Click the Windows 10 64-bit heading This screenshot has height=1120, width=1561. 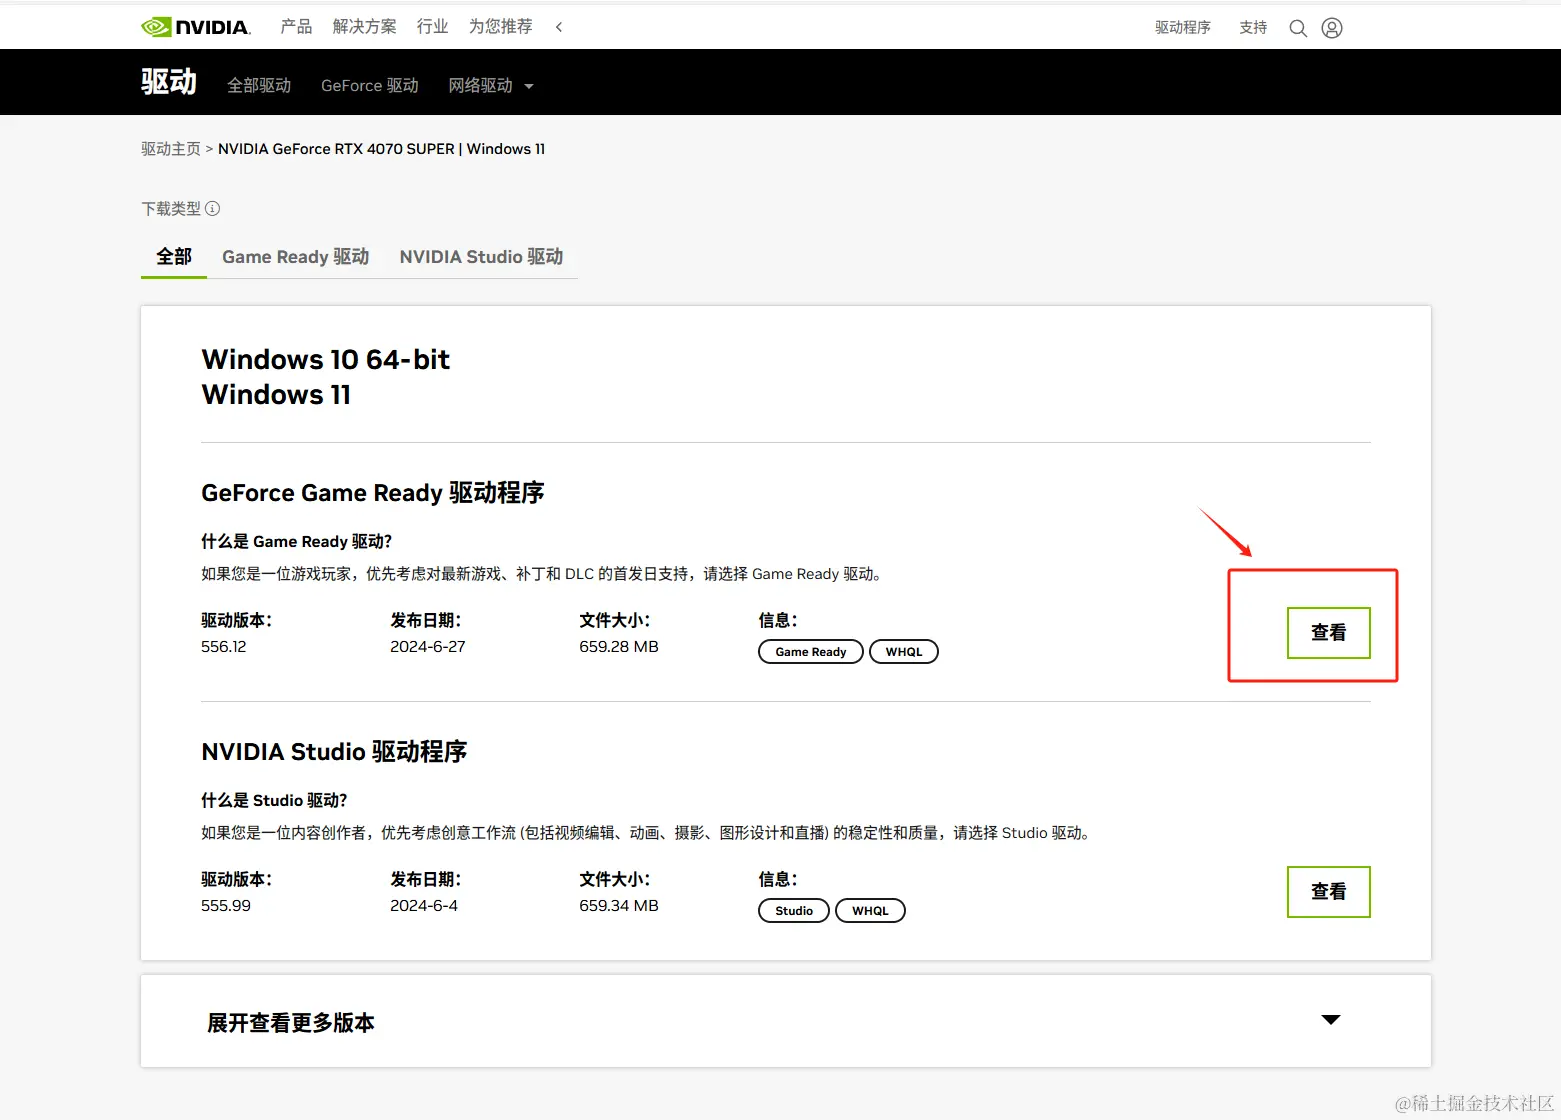(x=326, y=360)
